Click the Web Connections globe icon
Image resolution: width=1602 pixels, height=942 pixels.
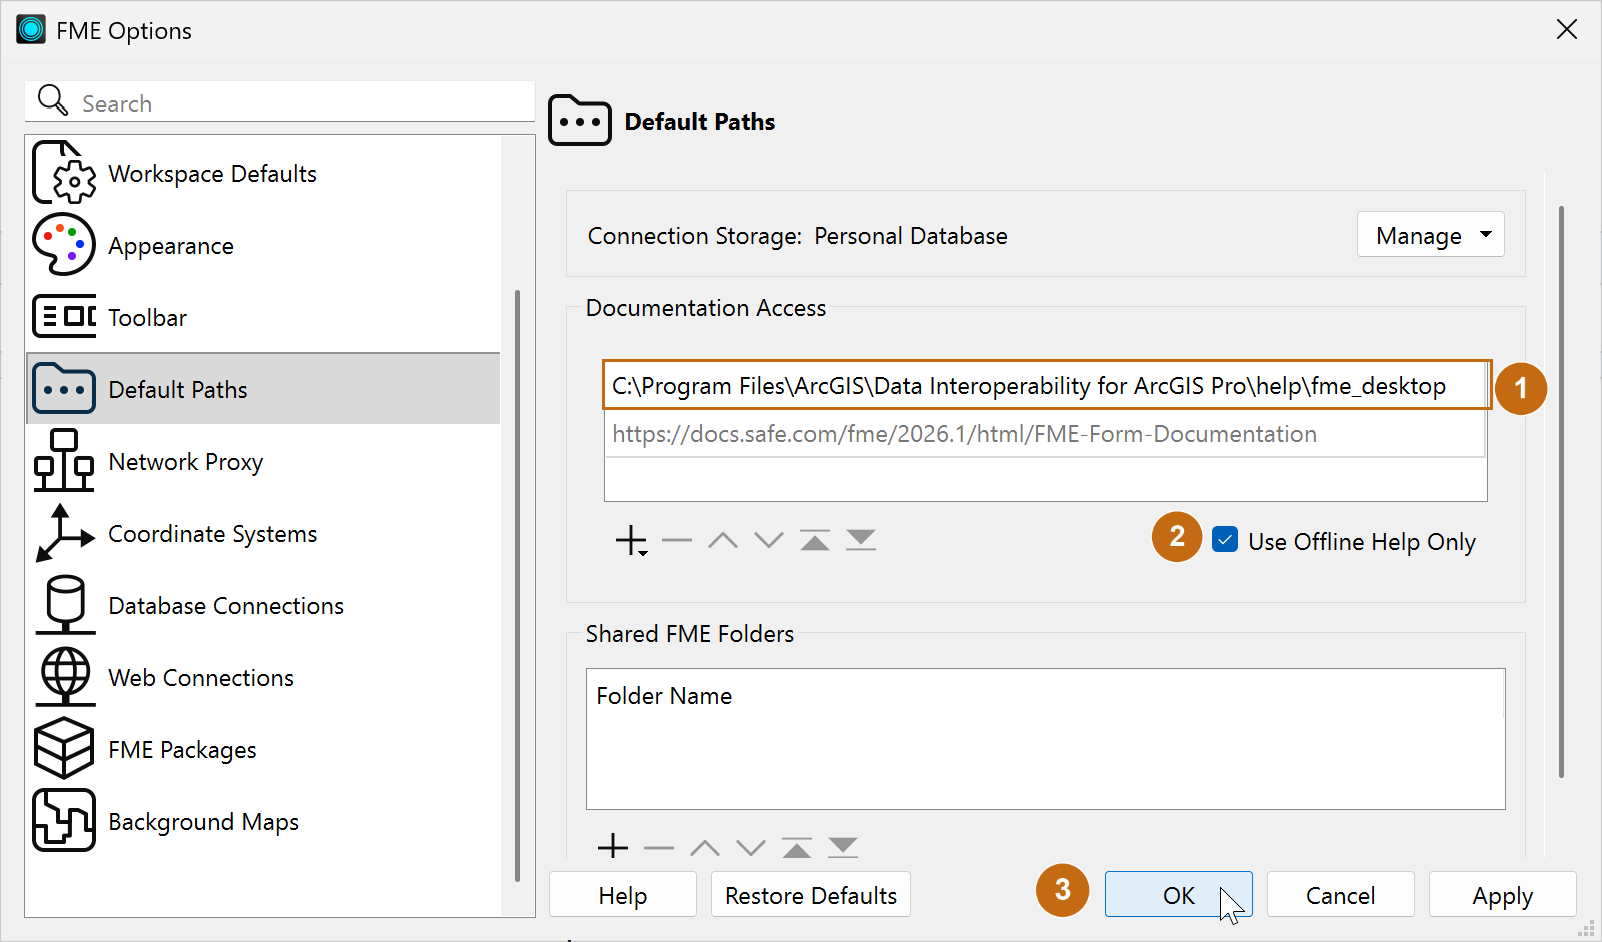coord(64,677)
